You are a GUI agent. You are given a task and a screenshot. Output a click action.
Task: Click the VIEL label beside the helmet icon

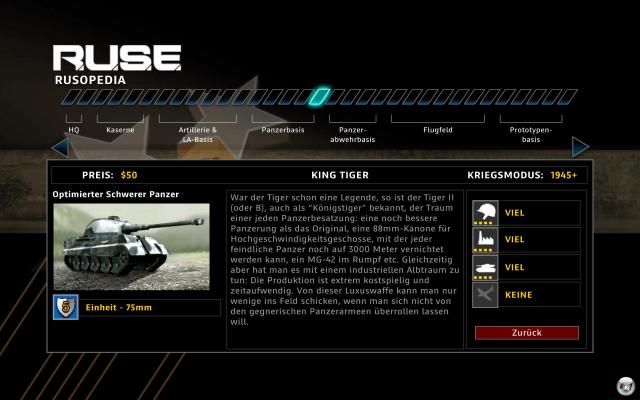coord(514,213)
